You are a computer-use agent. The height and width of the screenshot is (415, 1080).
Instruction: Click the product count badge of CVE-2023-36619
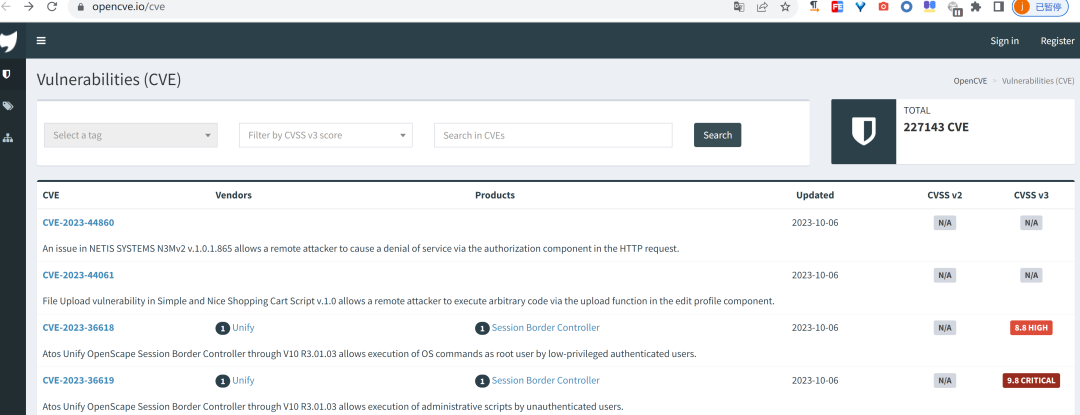pyautogui.click(x=482, y=381)
